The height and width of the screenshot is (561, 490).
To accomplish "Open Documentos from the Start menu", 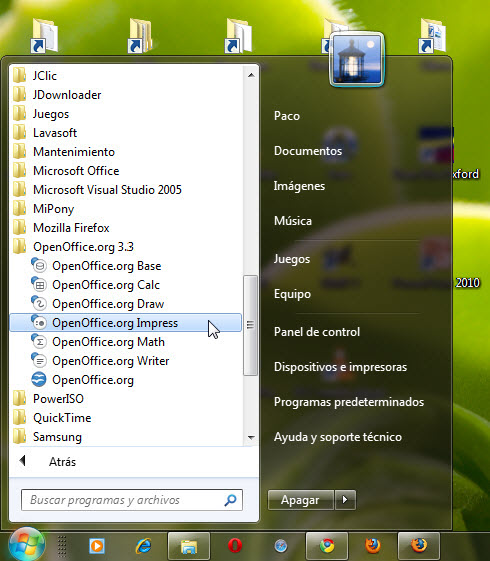I will click(308, 151).
